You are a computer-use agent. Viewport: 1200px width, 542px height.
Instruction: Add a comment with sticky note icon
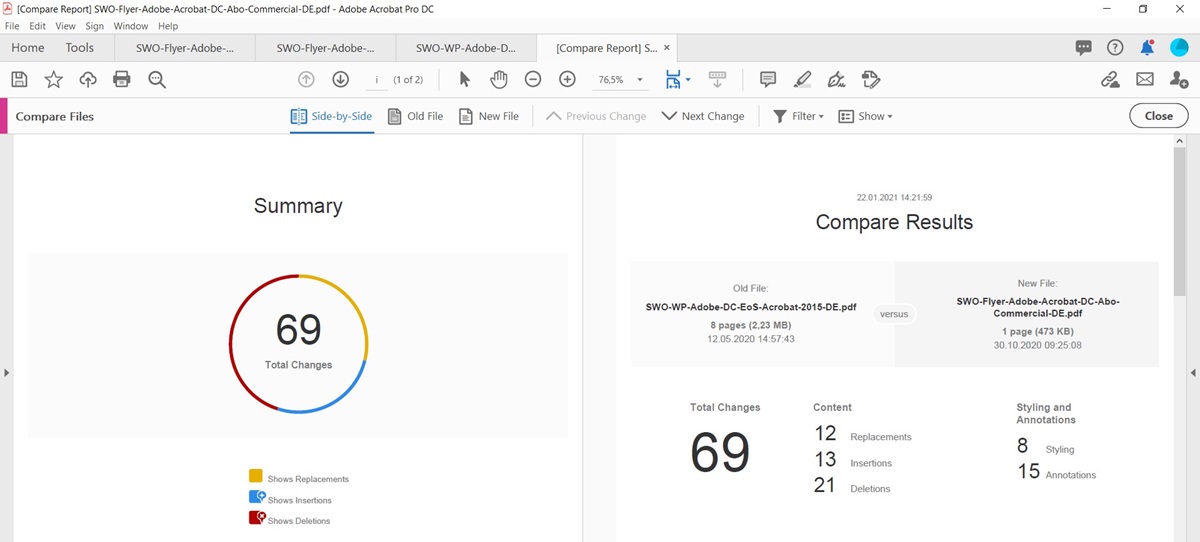pos(768,80)
